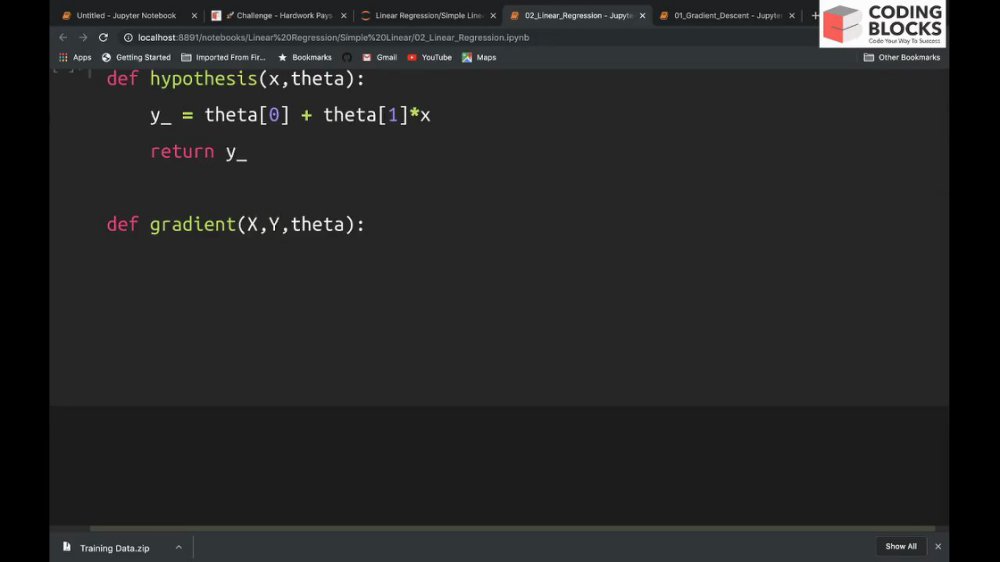
Task: Place cursor on the hypothesis function definition line
Action: [235, 79]
